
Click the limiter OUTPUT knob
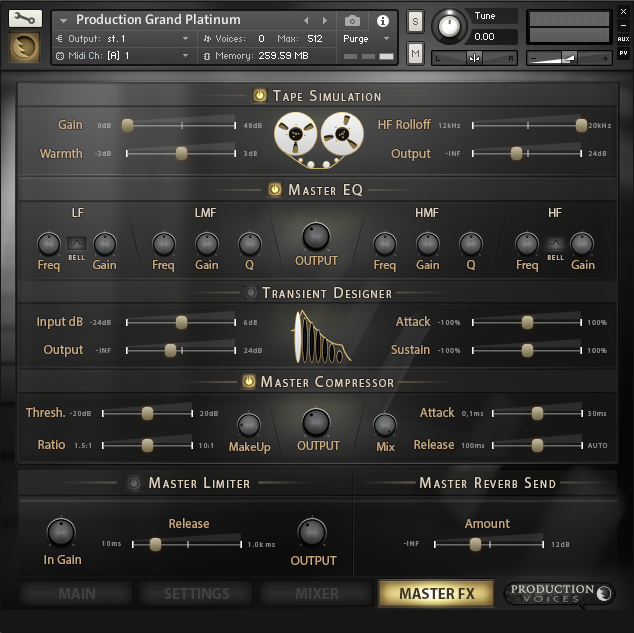pyautogui.click(x=312, y=532)
